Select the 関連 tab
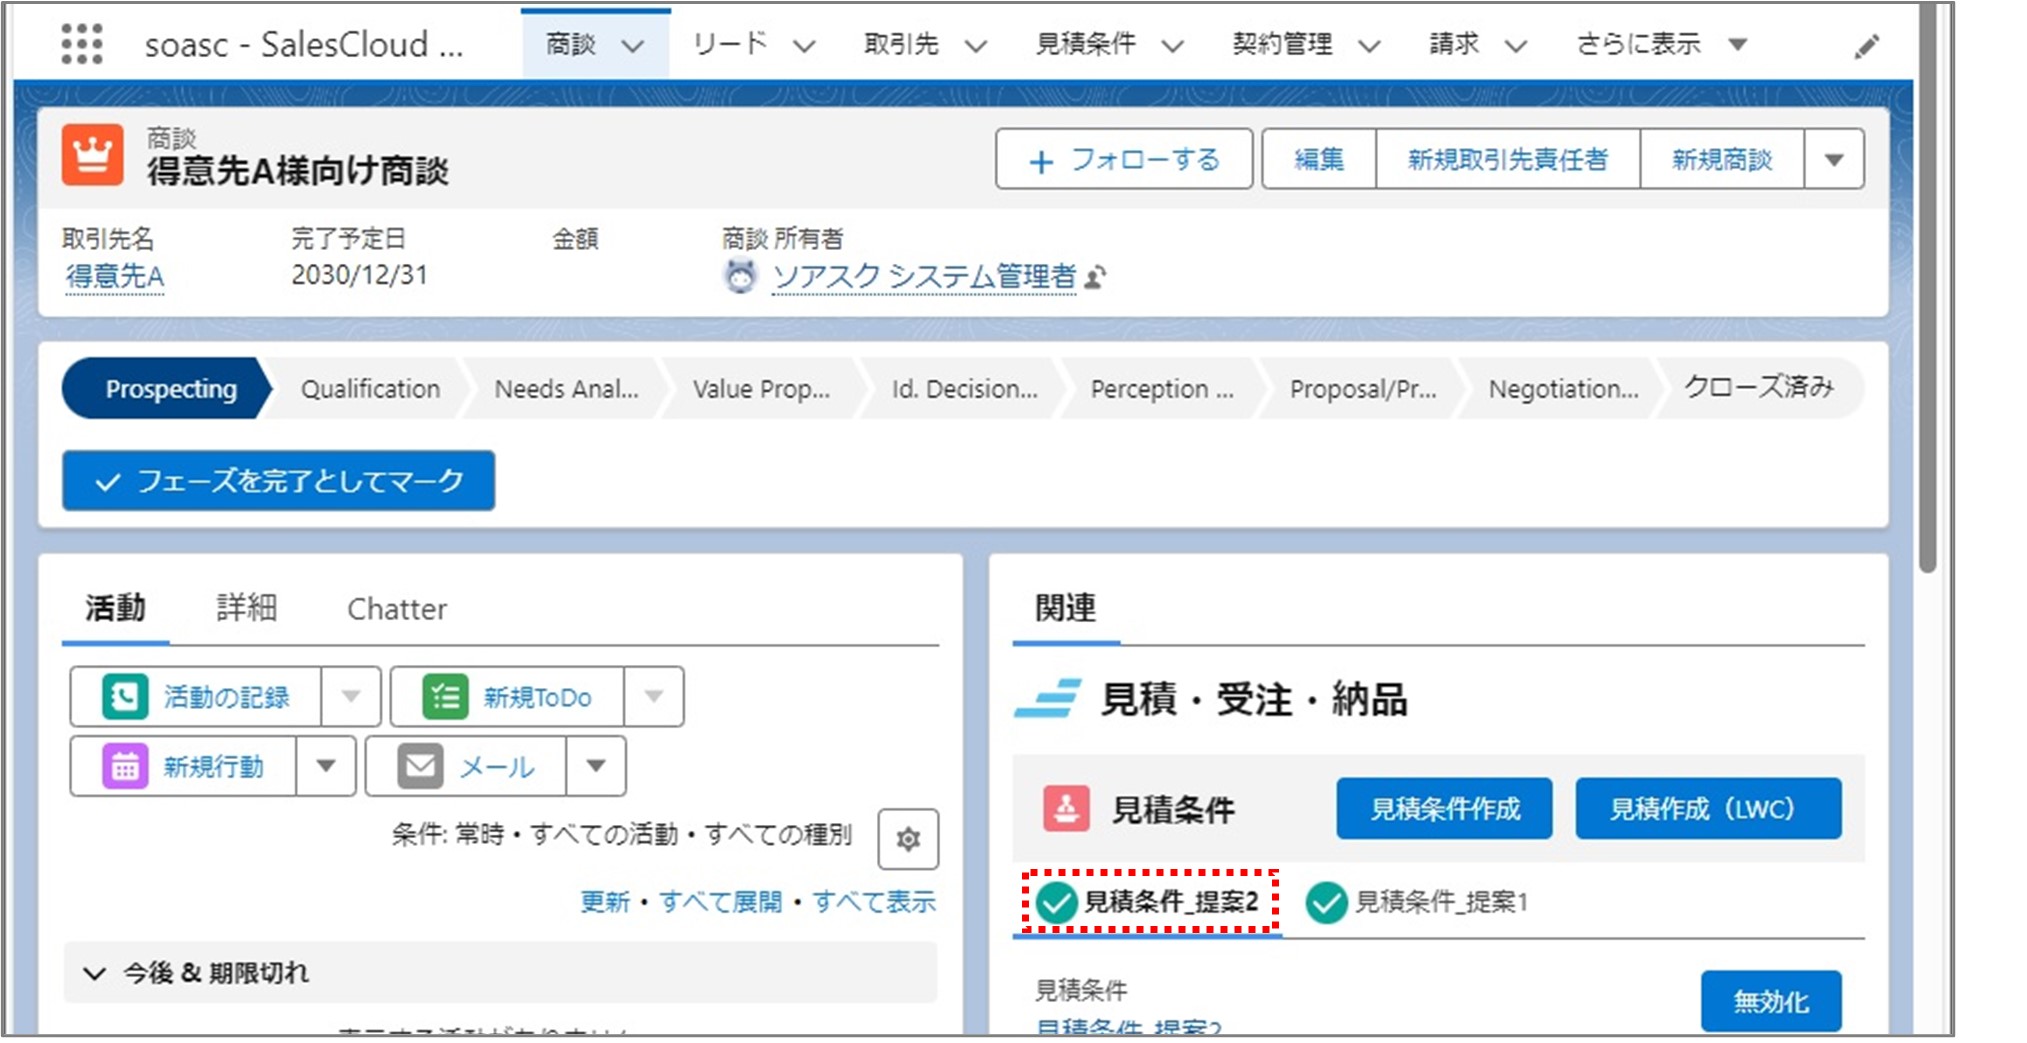The image size is (2027, 1043). click(x=1065, y=608)
